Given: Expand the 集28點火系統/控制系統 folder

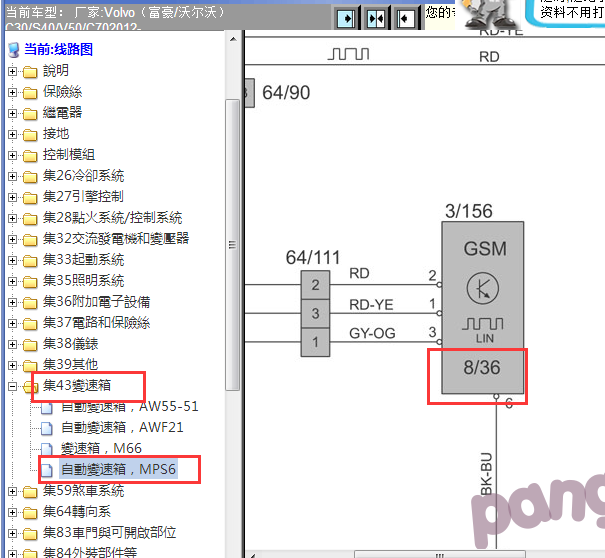Looking at the screenshot, I should [x=12, y=218].
